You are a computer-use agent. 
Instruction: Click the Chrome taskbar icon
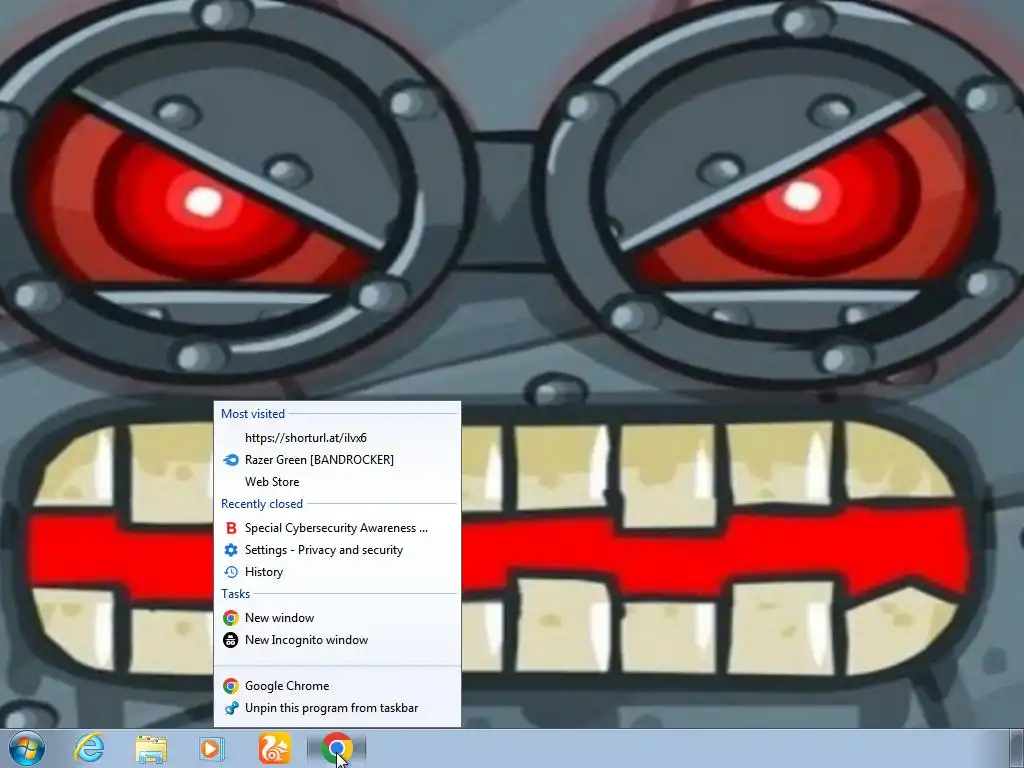click(336, 748)
